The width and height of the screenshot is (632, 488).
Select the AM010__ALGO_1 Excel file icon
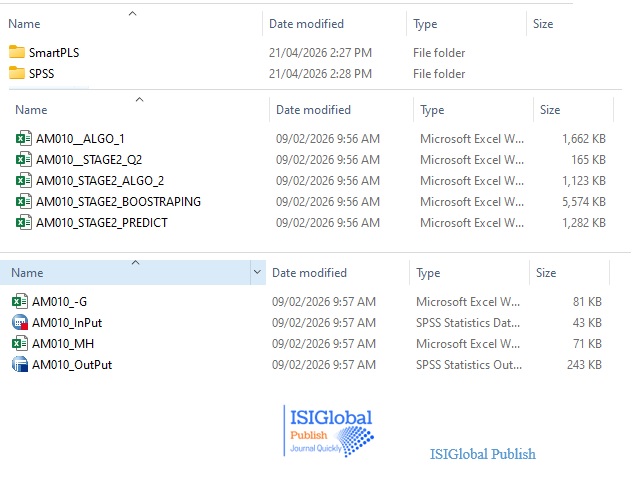coord(24,139)
